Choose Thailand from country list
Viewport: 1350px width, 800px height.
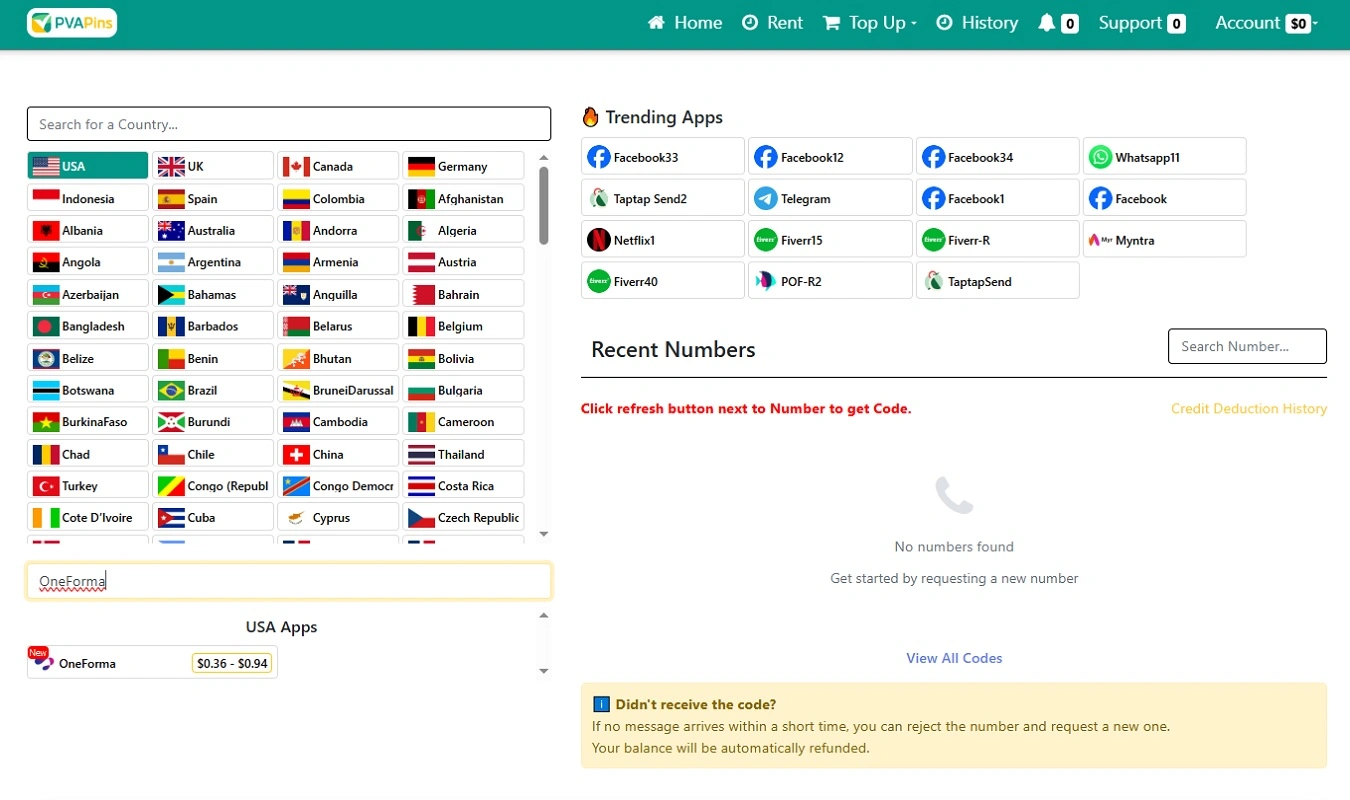(x=464, y=454)
